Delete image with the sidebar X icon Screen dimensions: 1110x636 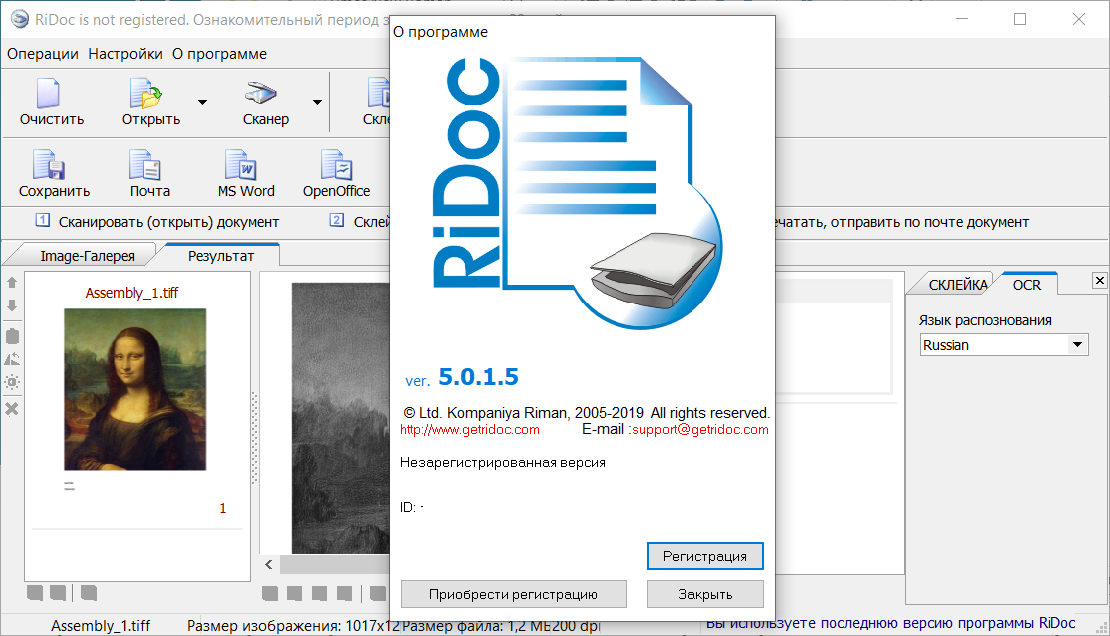click(x=12, y=408)
